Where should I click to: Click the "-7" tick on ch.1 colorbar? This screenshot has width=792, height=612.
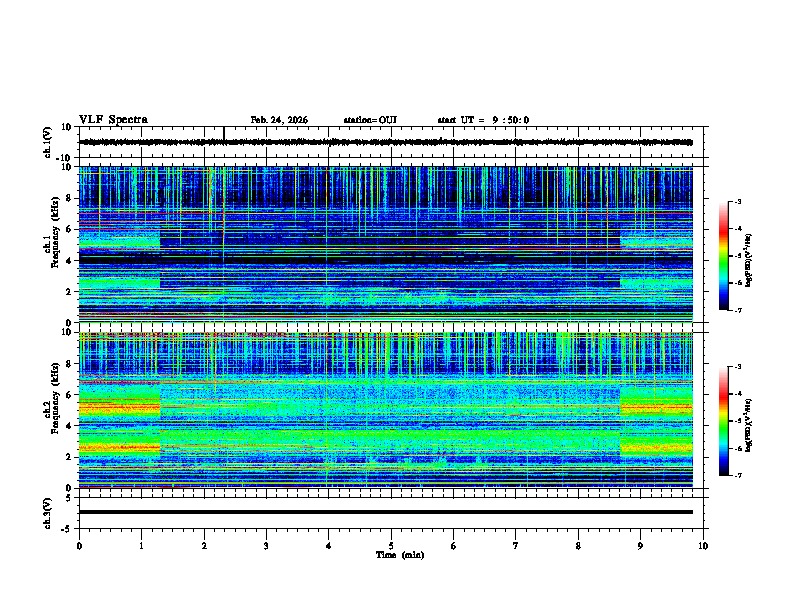pos(738,310)
